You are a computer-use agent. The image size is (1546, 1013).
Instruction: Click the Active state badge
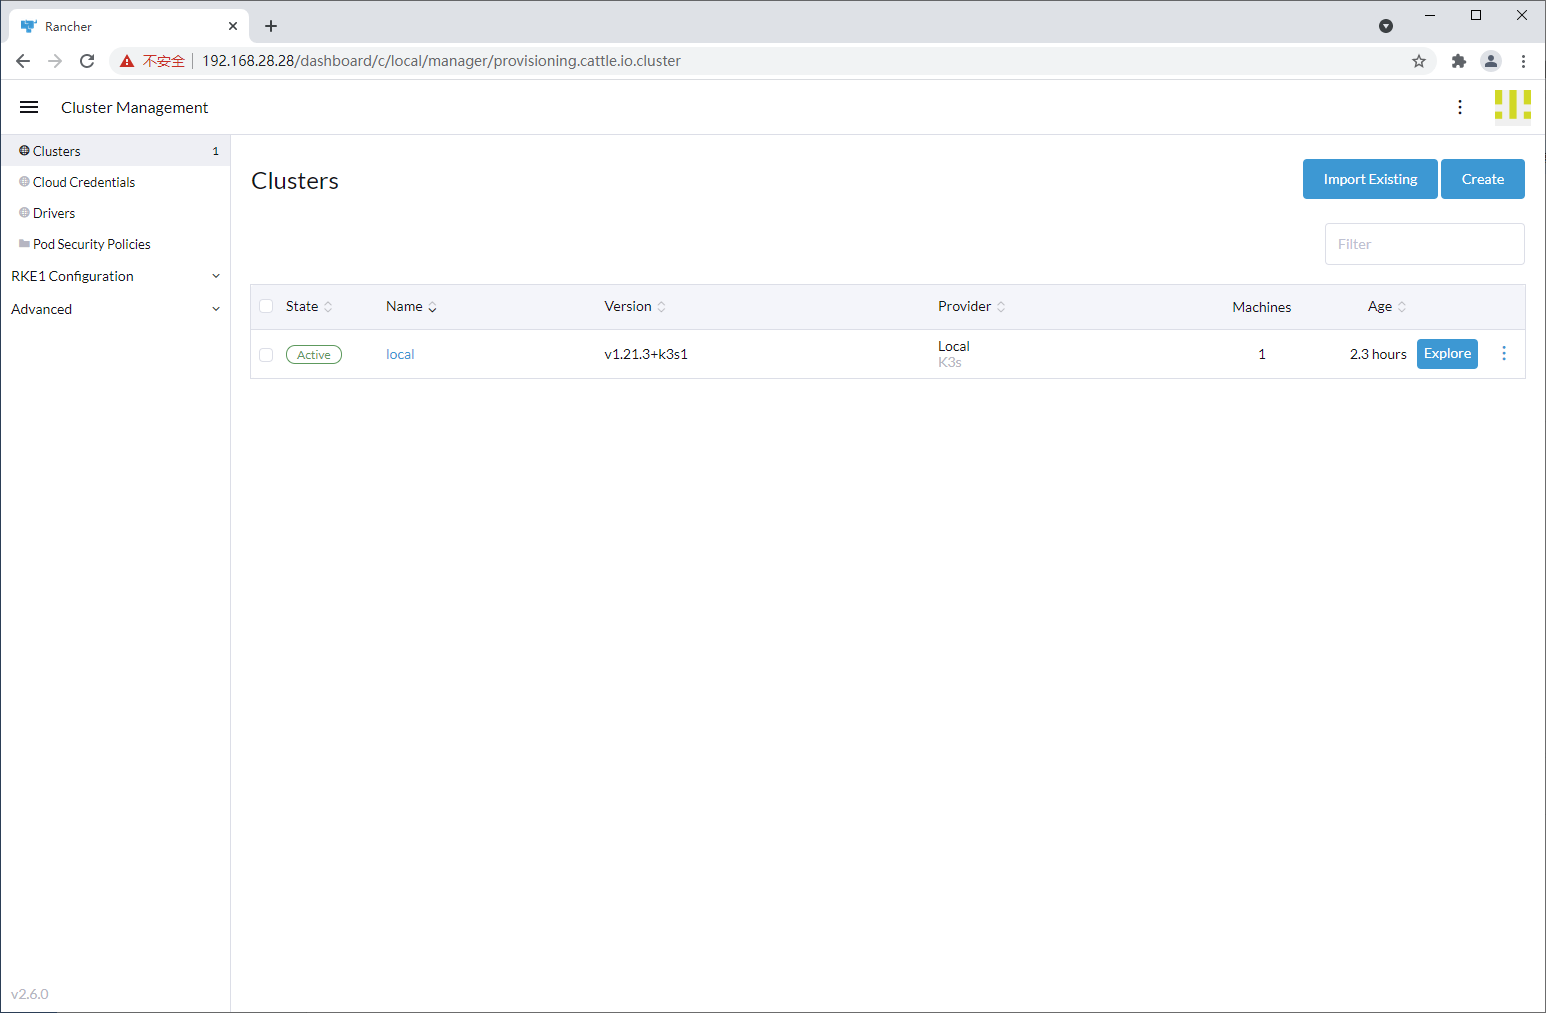pos(314,355)
